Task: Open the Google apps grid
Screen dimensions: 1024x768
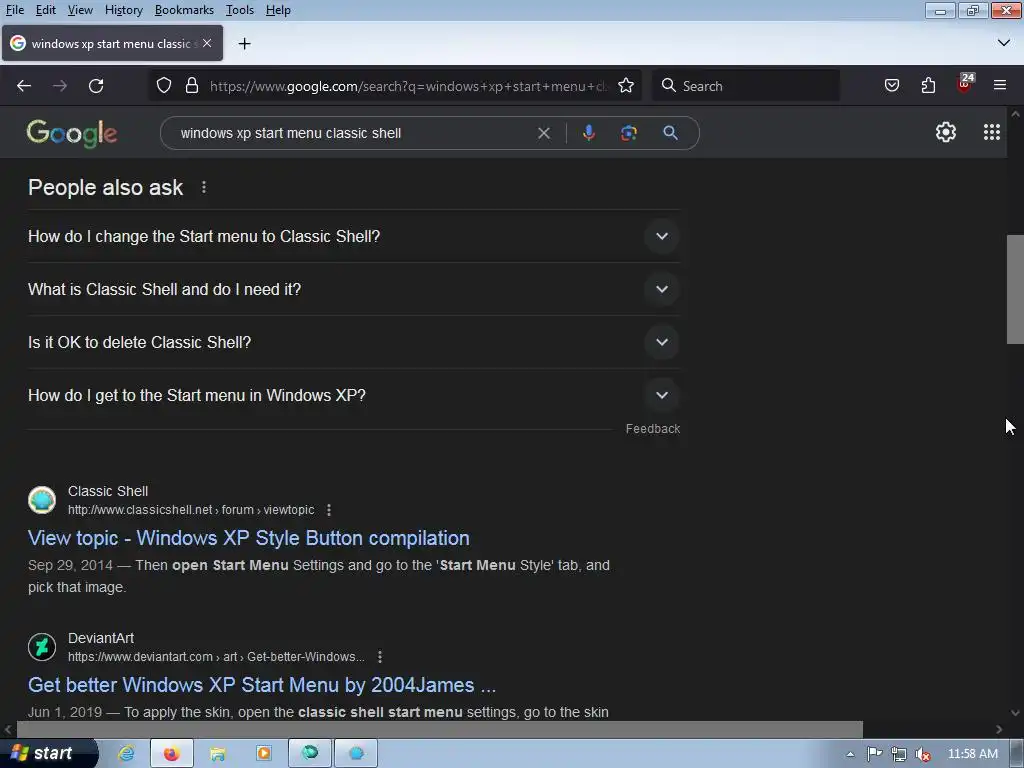Action: pos(991,133)
